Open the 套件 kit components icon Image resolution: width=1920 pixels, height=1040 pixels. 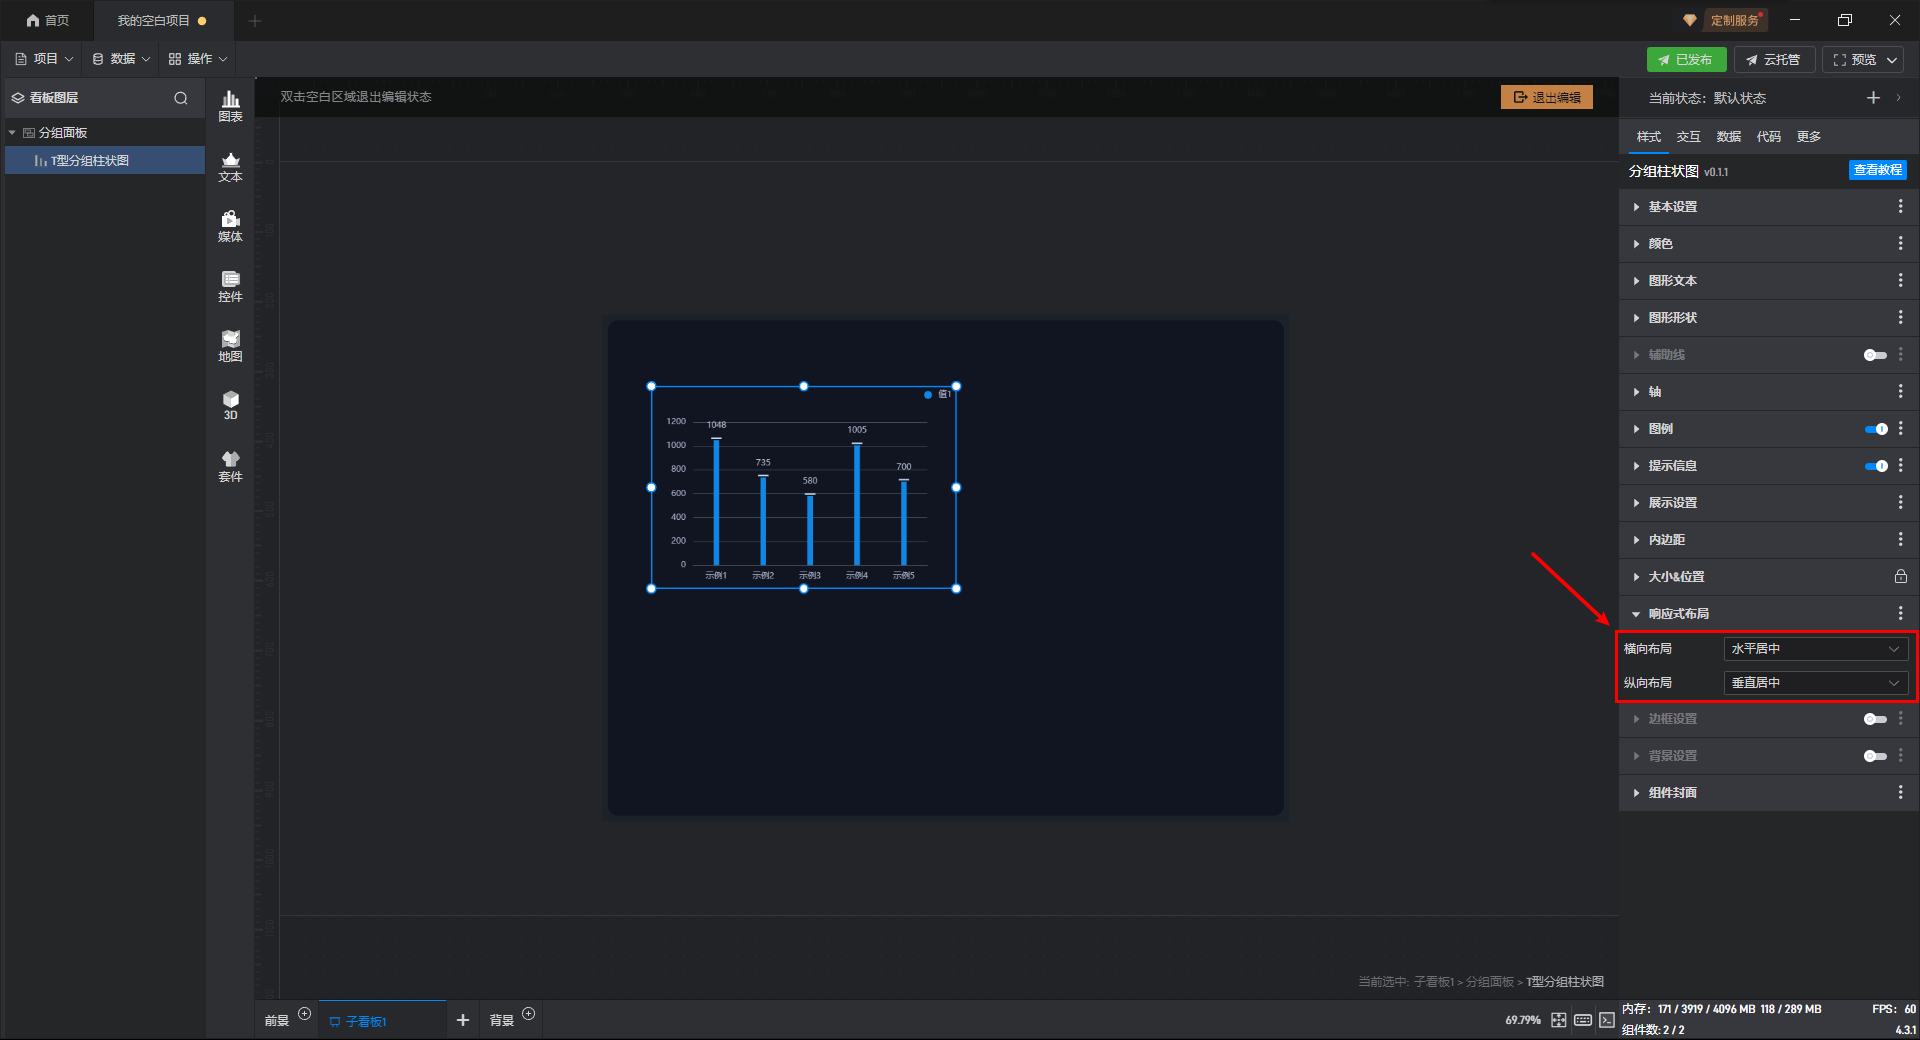coord(230,466)
